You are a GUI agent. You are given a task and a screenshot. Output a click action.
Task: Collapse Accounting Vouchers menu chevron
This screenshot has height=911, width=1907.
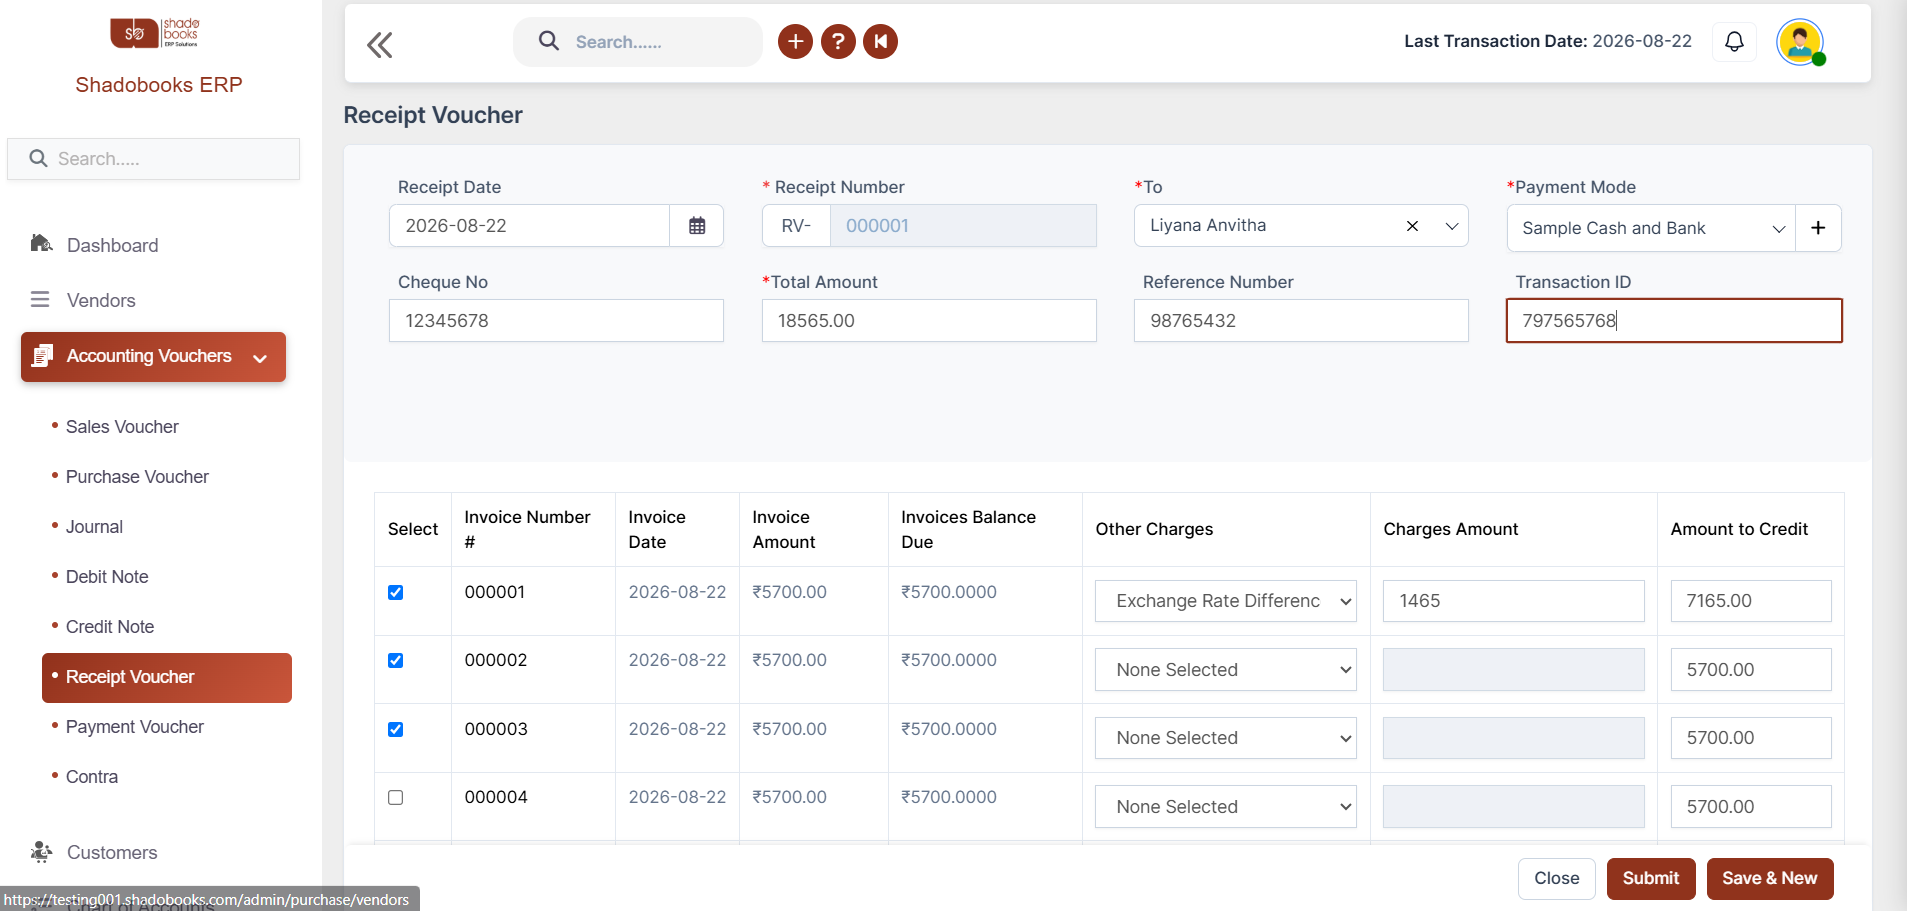pyautogui.click(x=260, y=358)
